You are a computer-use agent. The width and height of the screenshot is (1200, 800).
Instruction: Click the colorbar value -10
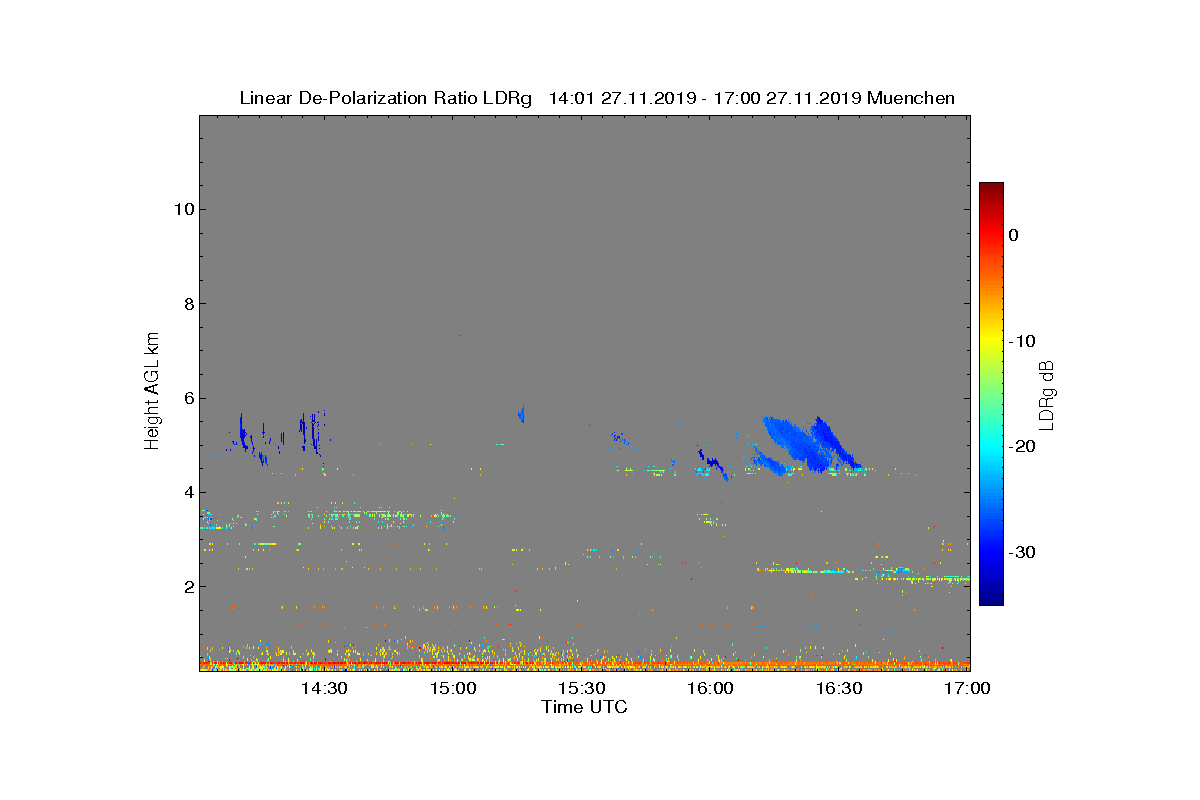click(1022, 341)
